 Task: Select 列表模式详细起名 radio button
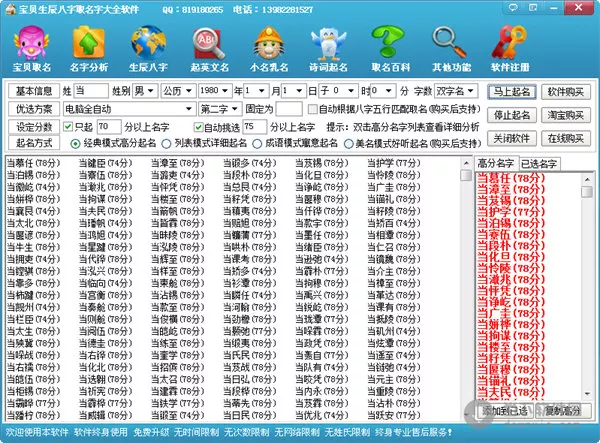166,143
